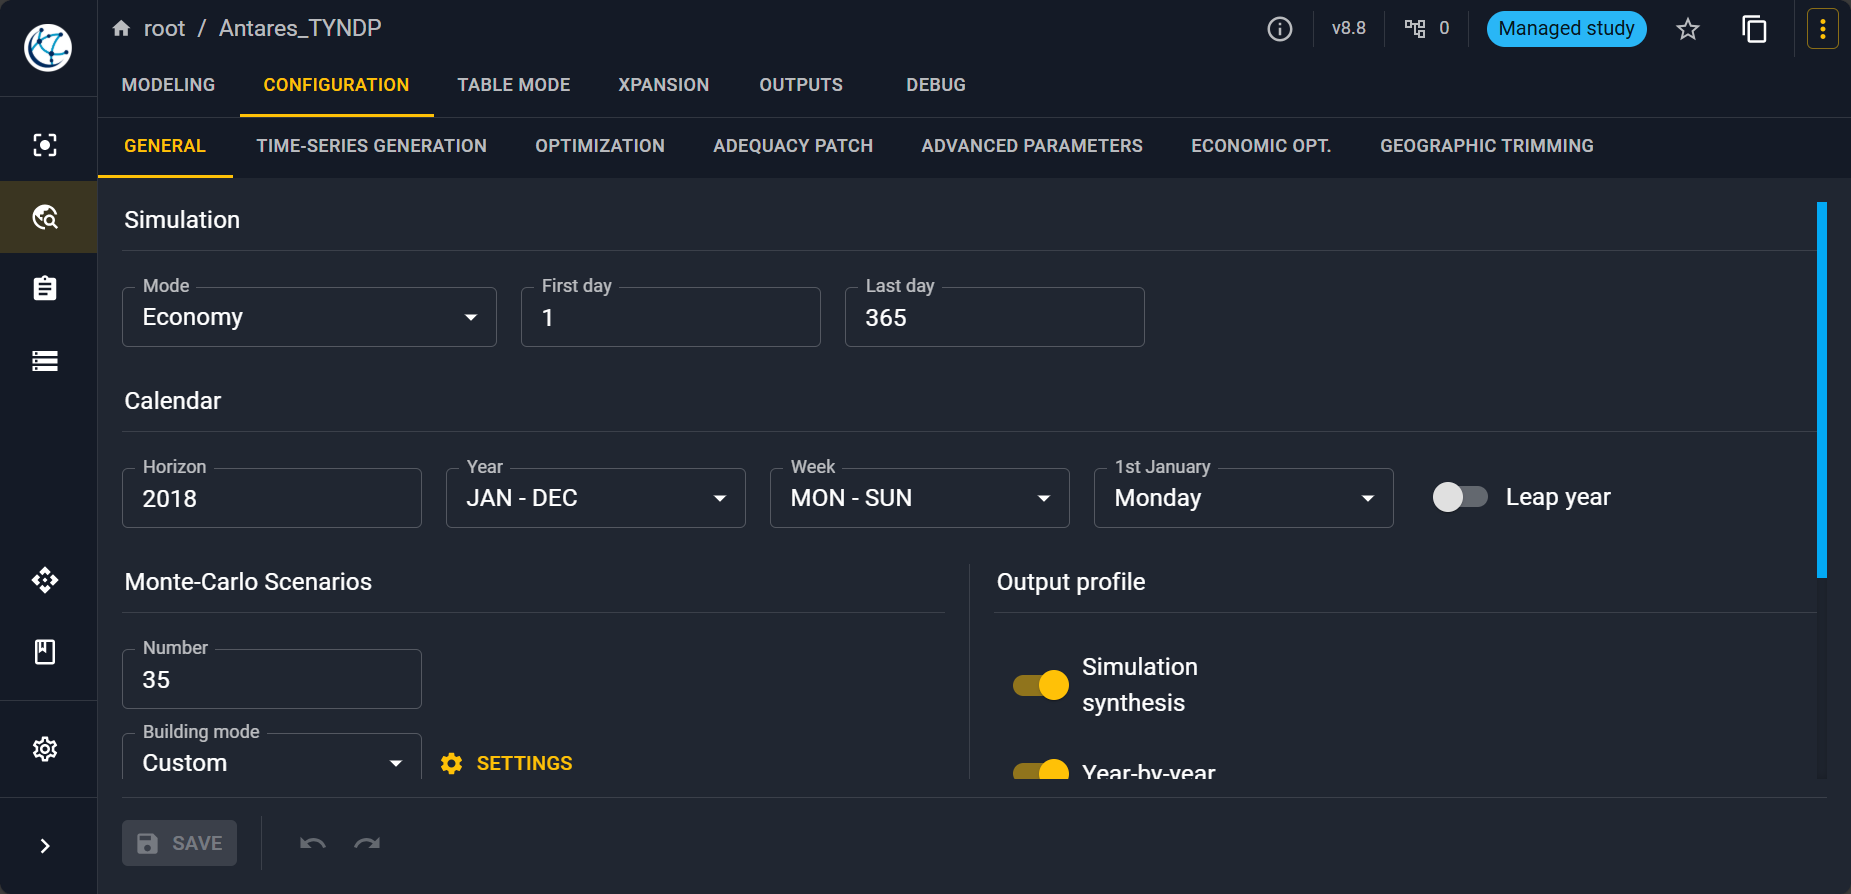Select the GENERAL sub-tab
Viewport: 1851px width, 894px height.
point(165,146)
